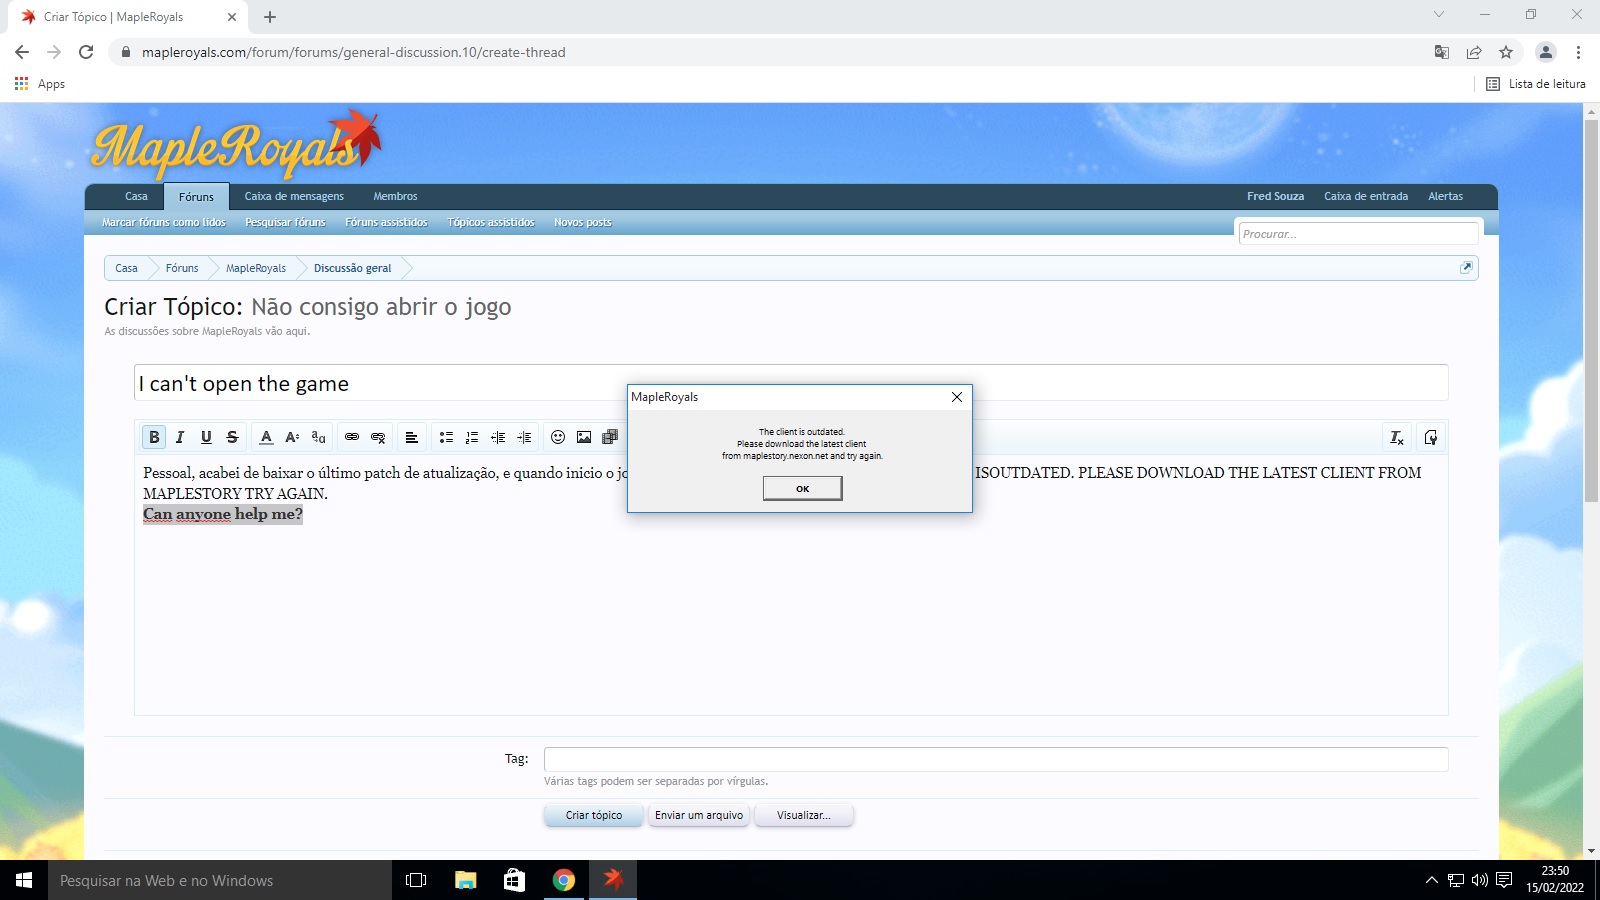Insert an unordered bullet list
Image resolution: width=1600 pixels, height=900 pixels.
pyautogui.click(x=446, y=437)
